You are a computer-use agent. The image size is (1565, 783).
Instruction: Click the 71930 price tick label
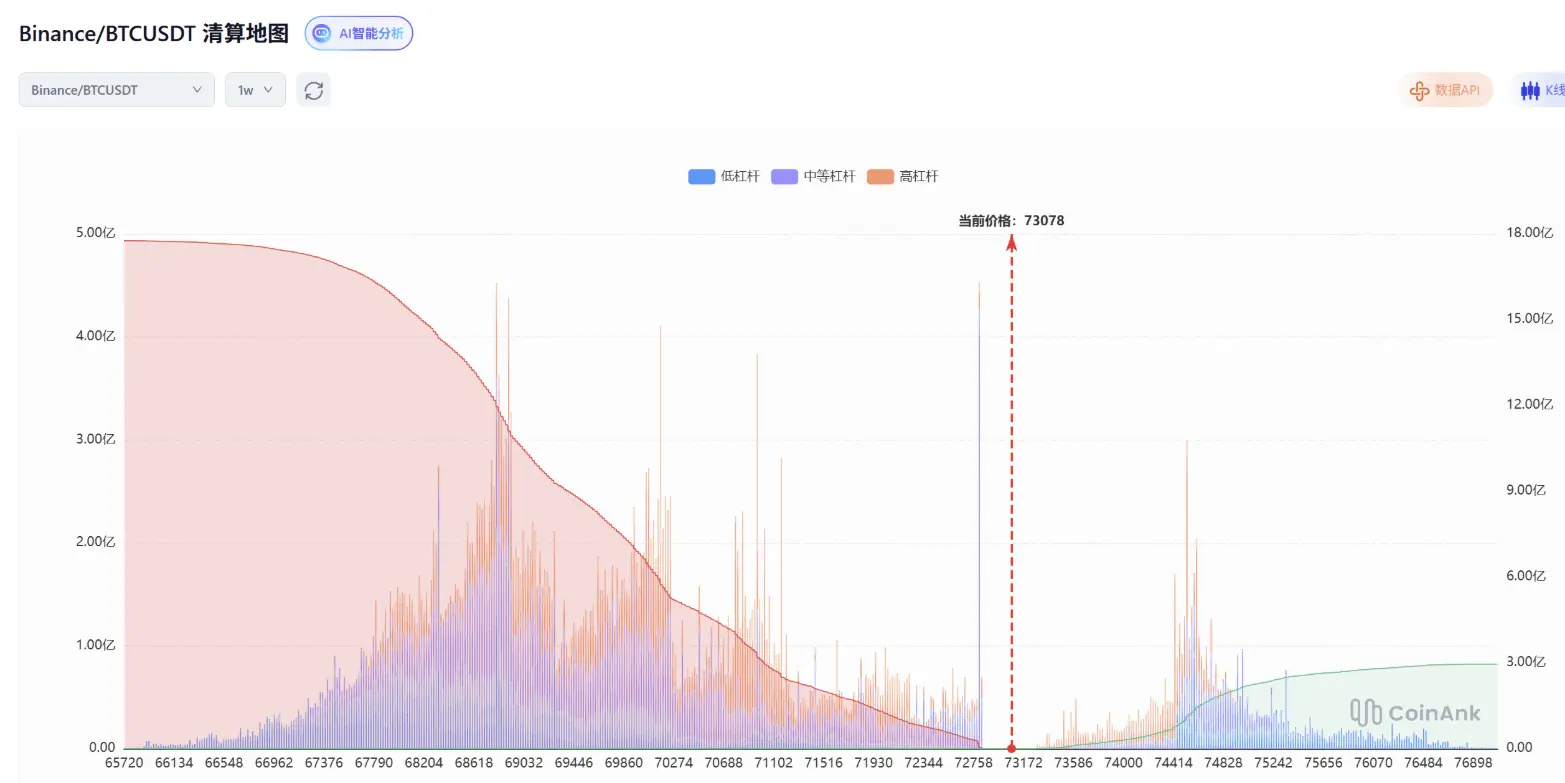tap(874, 763)
